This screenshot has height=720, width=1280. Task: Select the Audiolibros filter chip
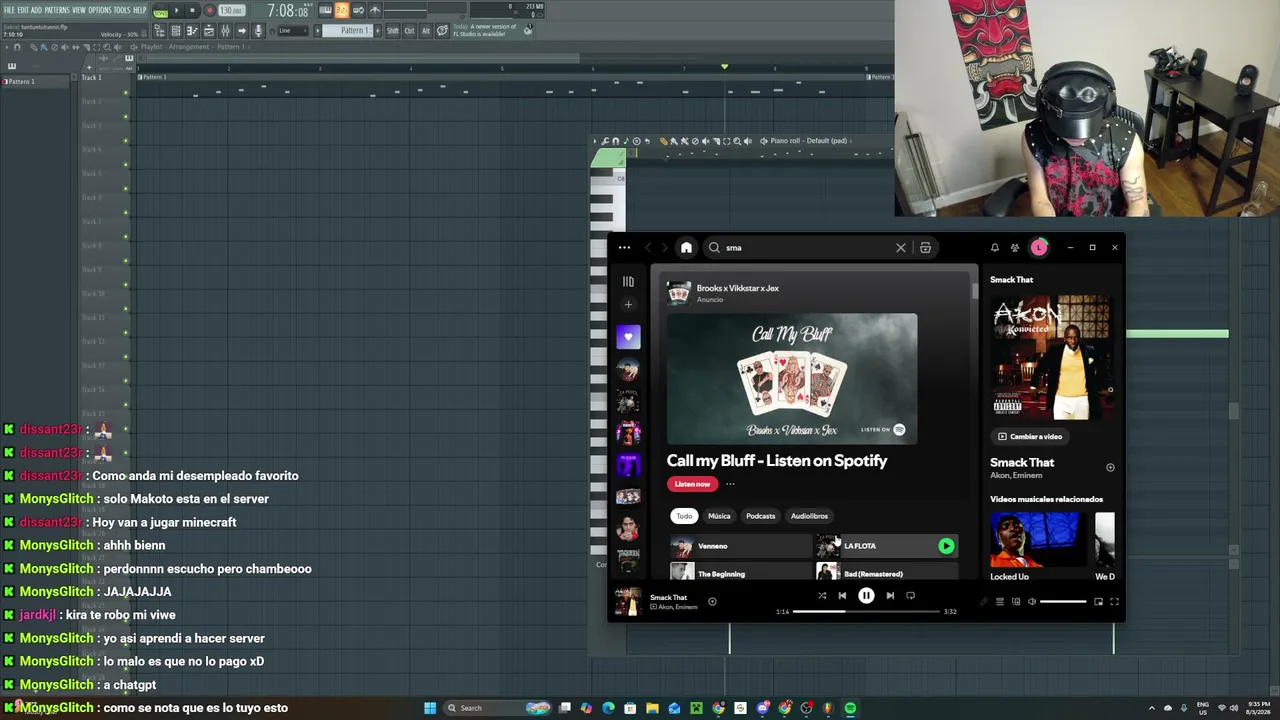(x=809, y=516)
